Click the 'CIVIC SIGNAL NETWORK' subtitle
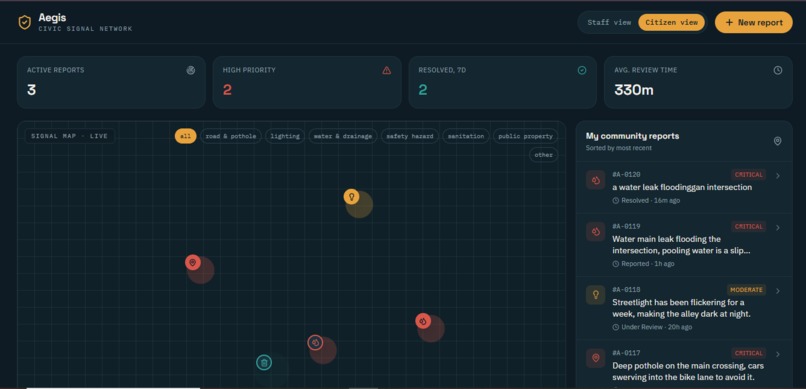The height and width of the screenshot is (389, 806). 85,29
